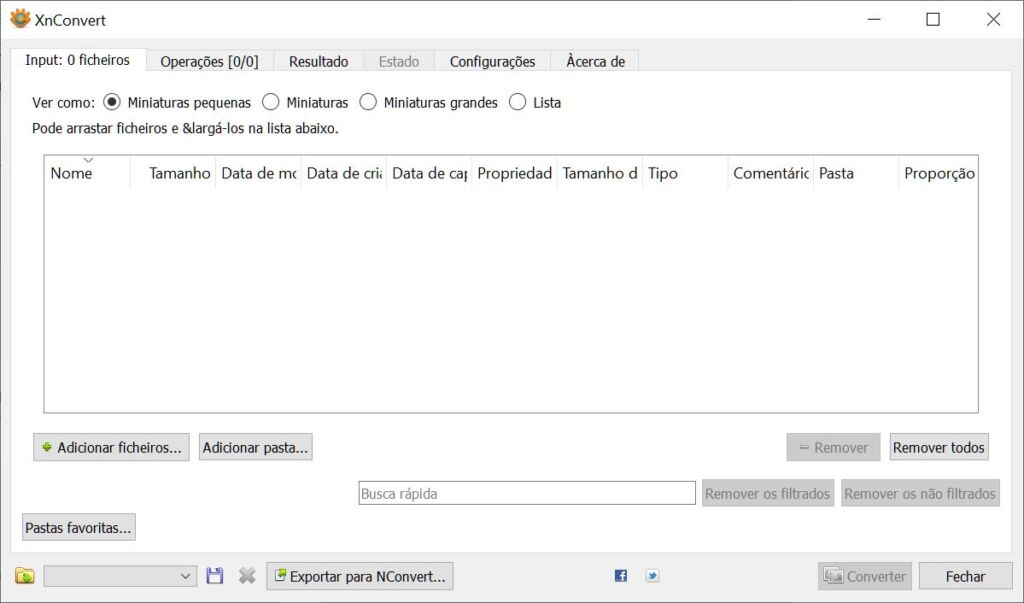The height and width of the screenshot is (603, 1024).
Task: Switch to Lista view mode
Action: tap(518, 102)
